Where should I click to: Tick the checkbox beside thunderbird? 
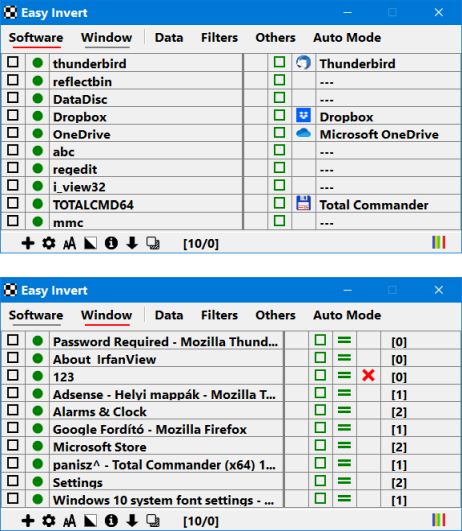pyautogui.click(x=13, y=62)
